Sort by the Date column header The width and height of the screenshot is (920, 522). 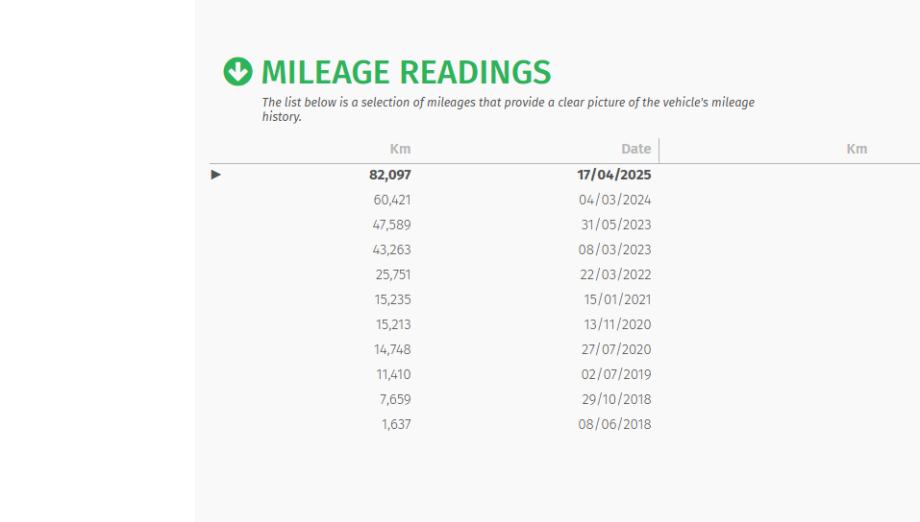click(636, 149)
